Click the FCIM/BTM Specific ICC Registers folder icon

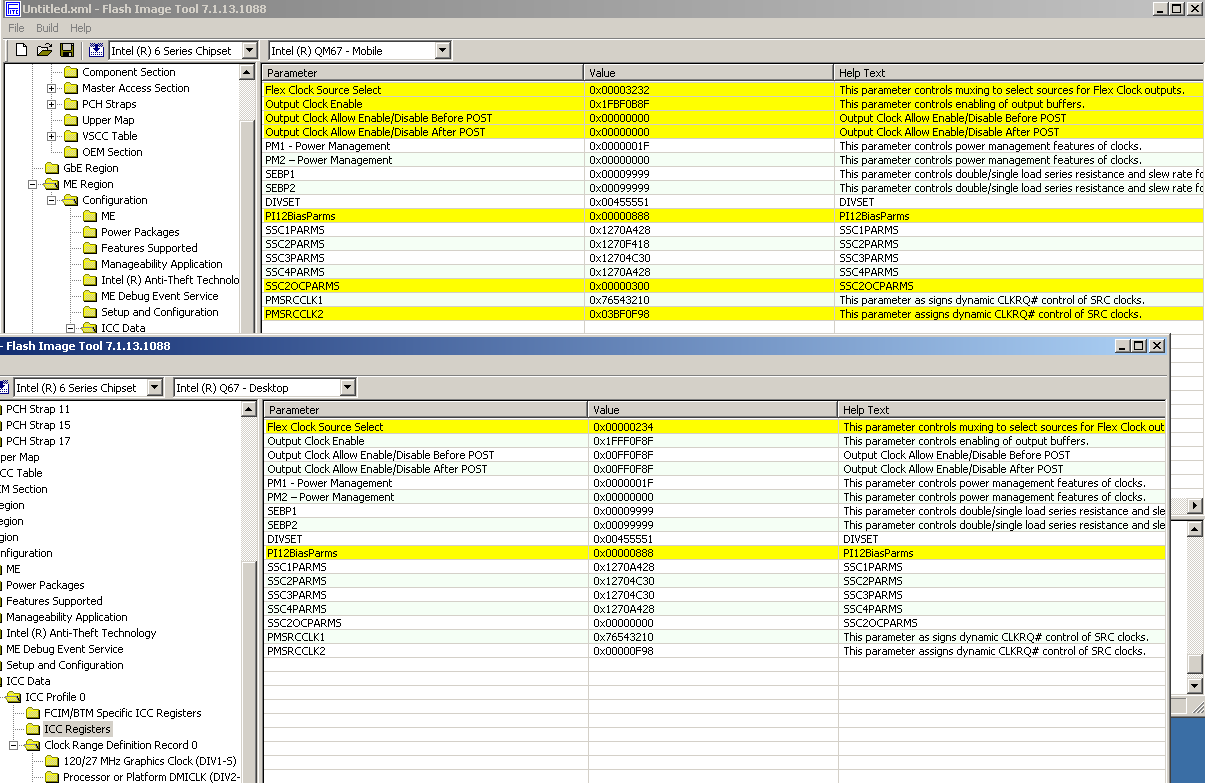coord(33,713)
